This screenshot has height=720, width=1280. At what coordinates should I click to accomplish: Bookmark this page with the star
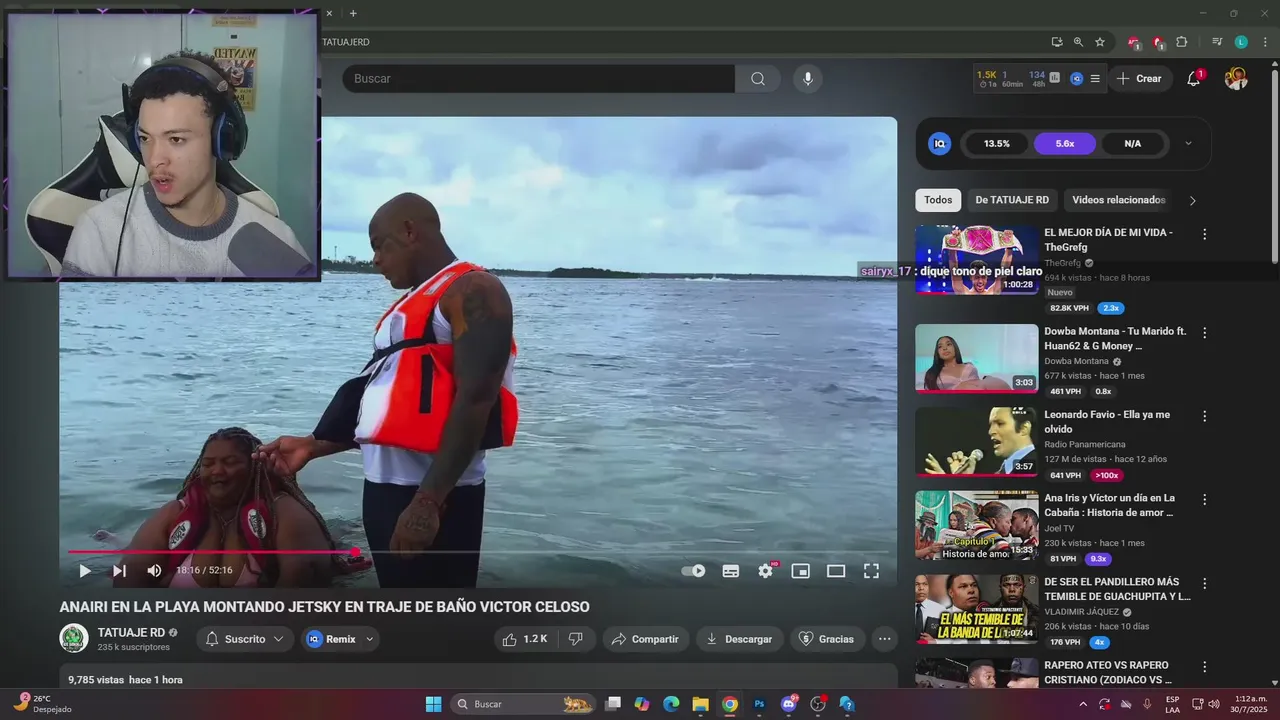click(x=1100, y=42)
